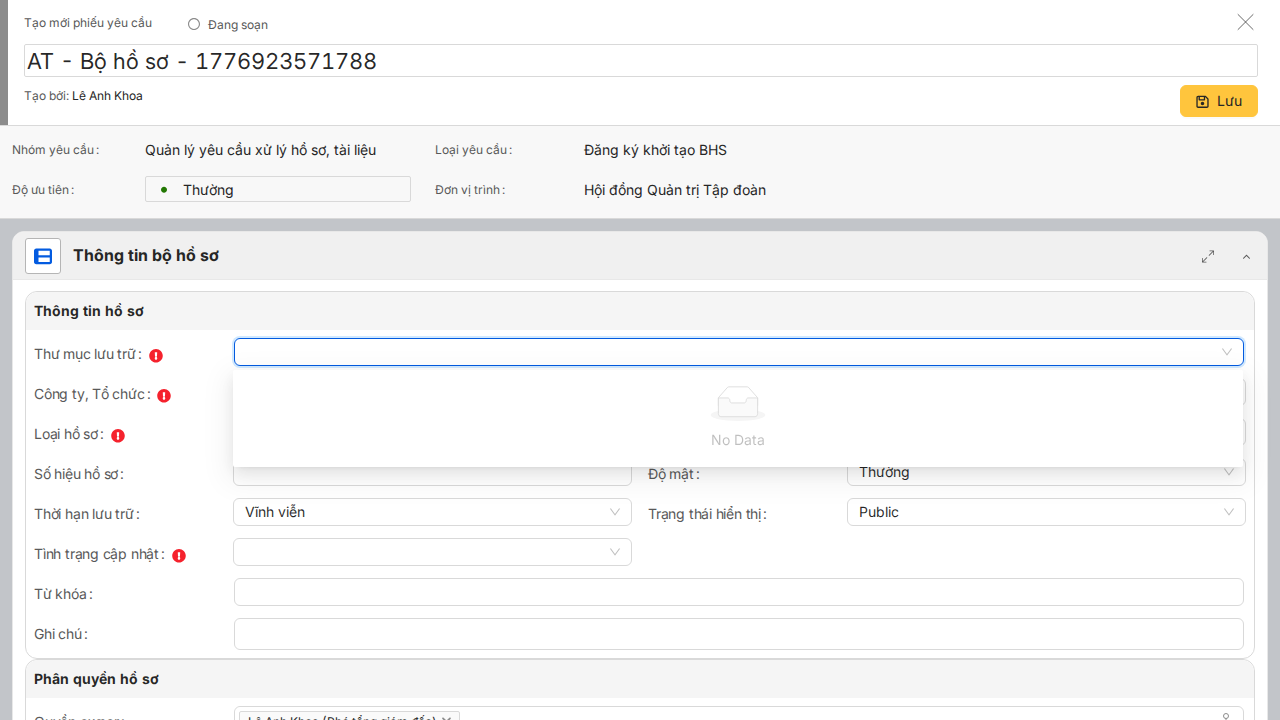
Task: Click the Từ khóa input field
Action: click(738, 592)
